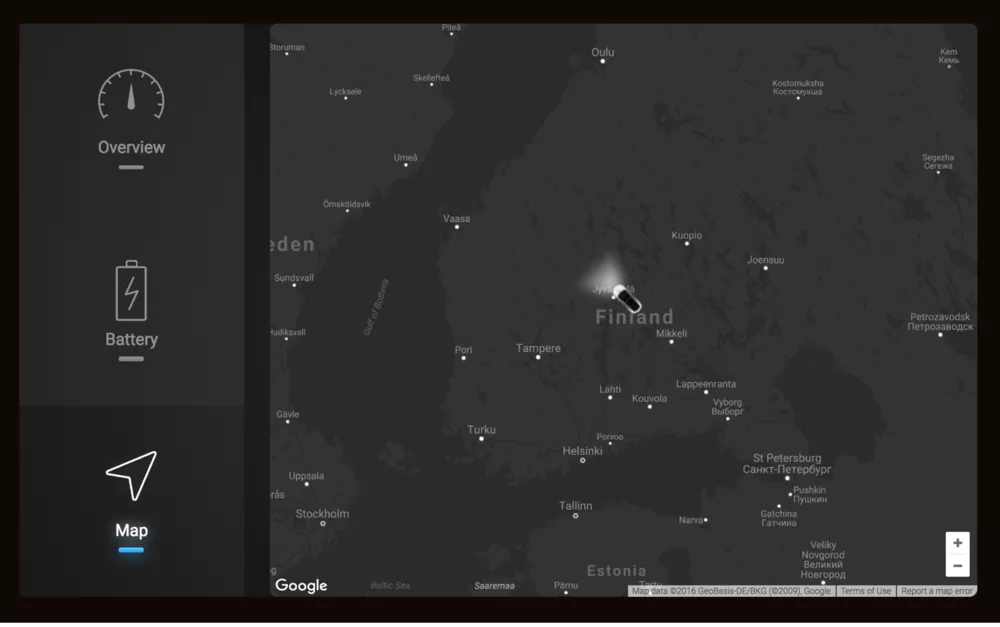Image resolution: width=1000 pixels, height=627 pixels.
Task: Select the Tallinn city marker
Action: [575, 516]
